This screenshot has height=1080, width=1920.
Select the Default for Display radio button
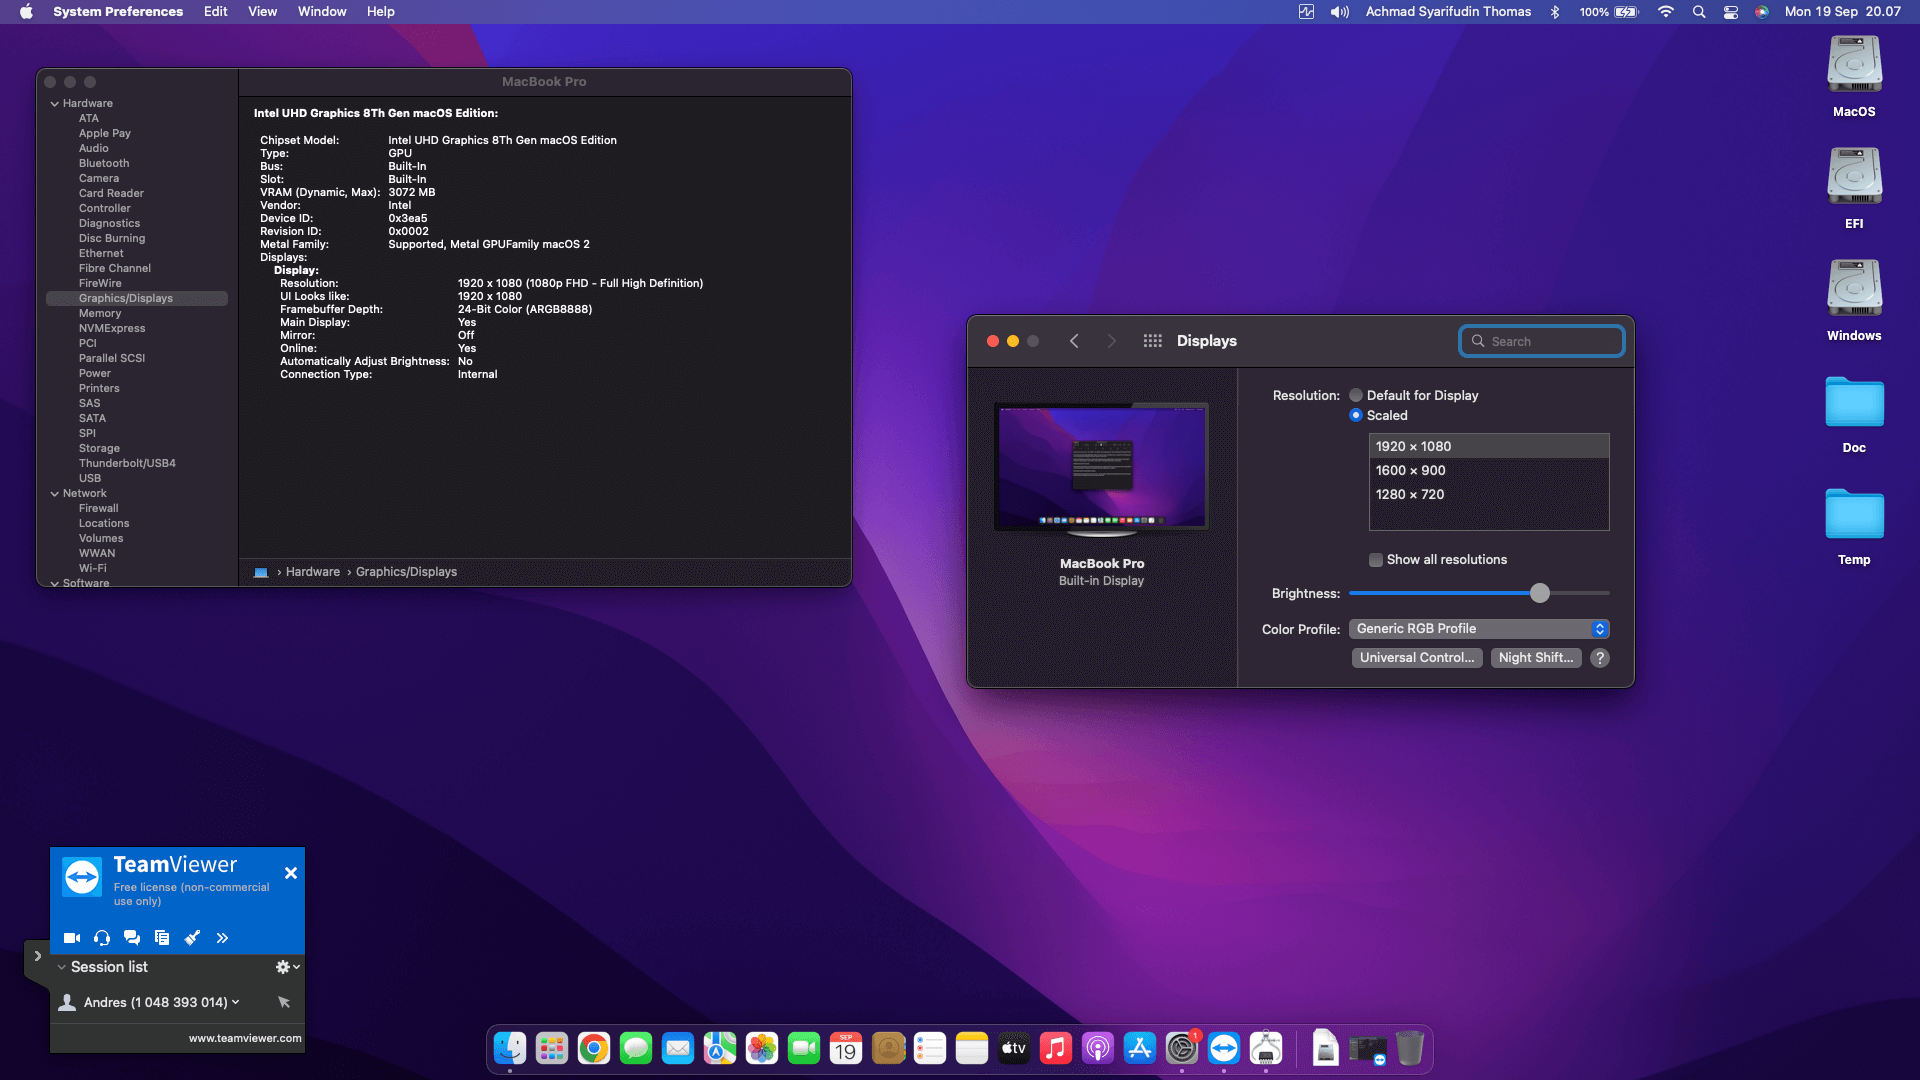(x=1356, y=396)
